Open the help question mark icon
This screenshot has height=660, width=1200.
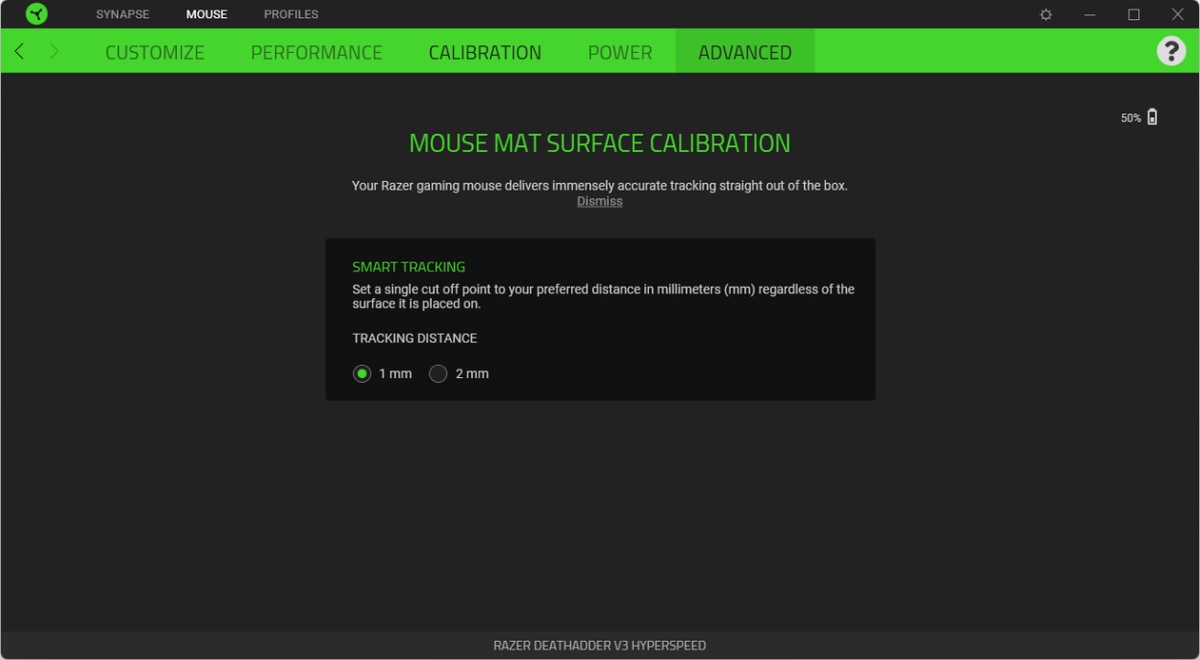pyautogui.click(x=1171, y=51)
